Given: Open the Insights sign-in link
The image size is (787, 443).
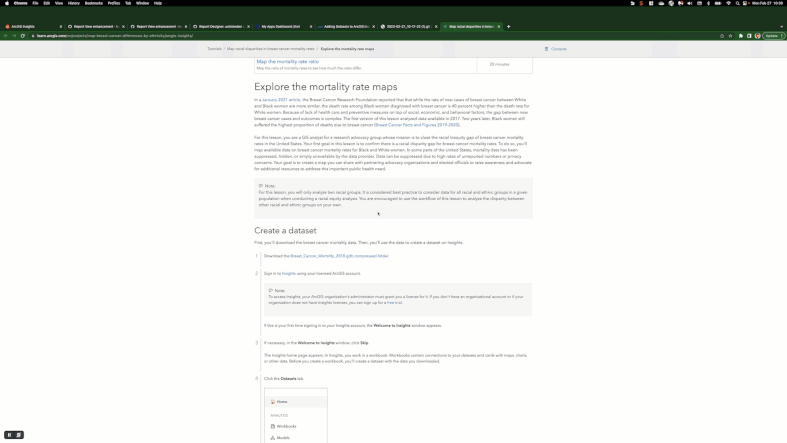Looking at the screenshot, I should click(x=289, y=273).
